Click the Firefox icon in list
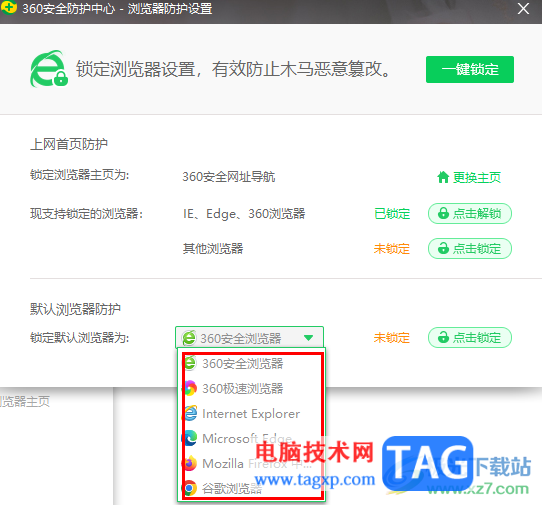 [x=190, y=463]
